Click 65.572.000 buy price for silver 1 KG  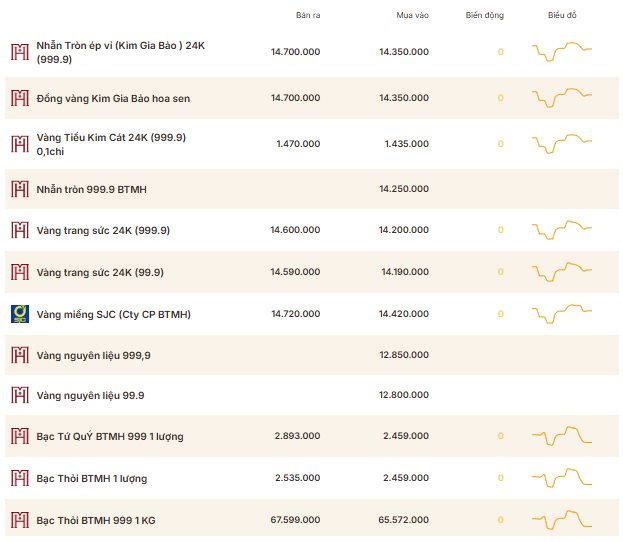tap(404, 520)
